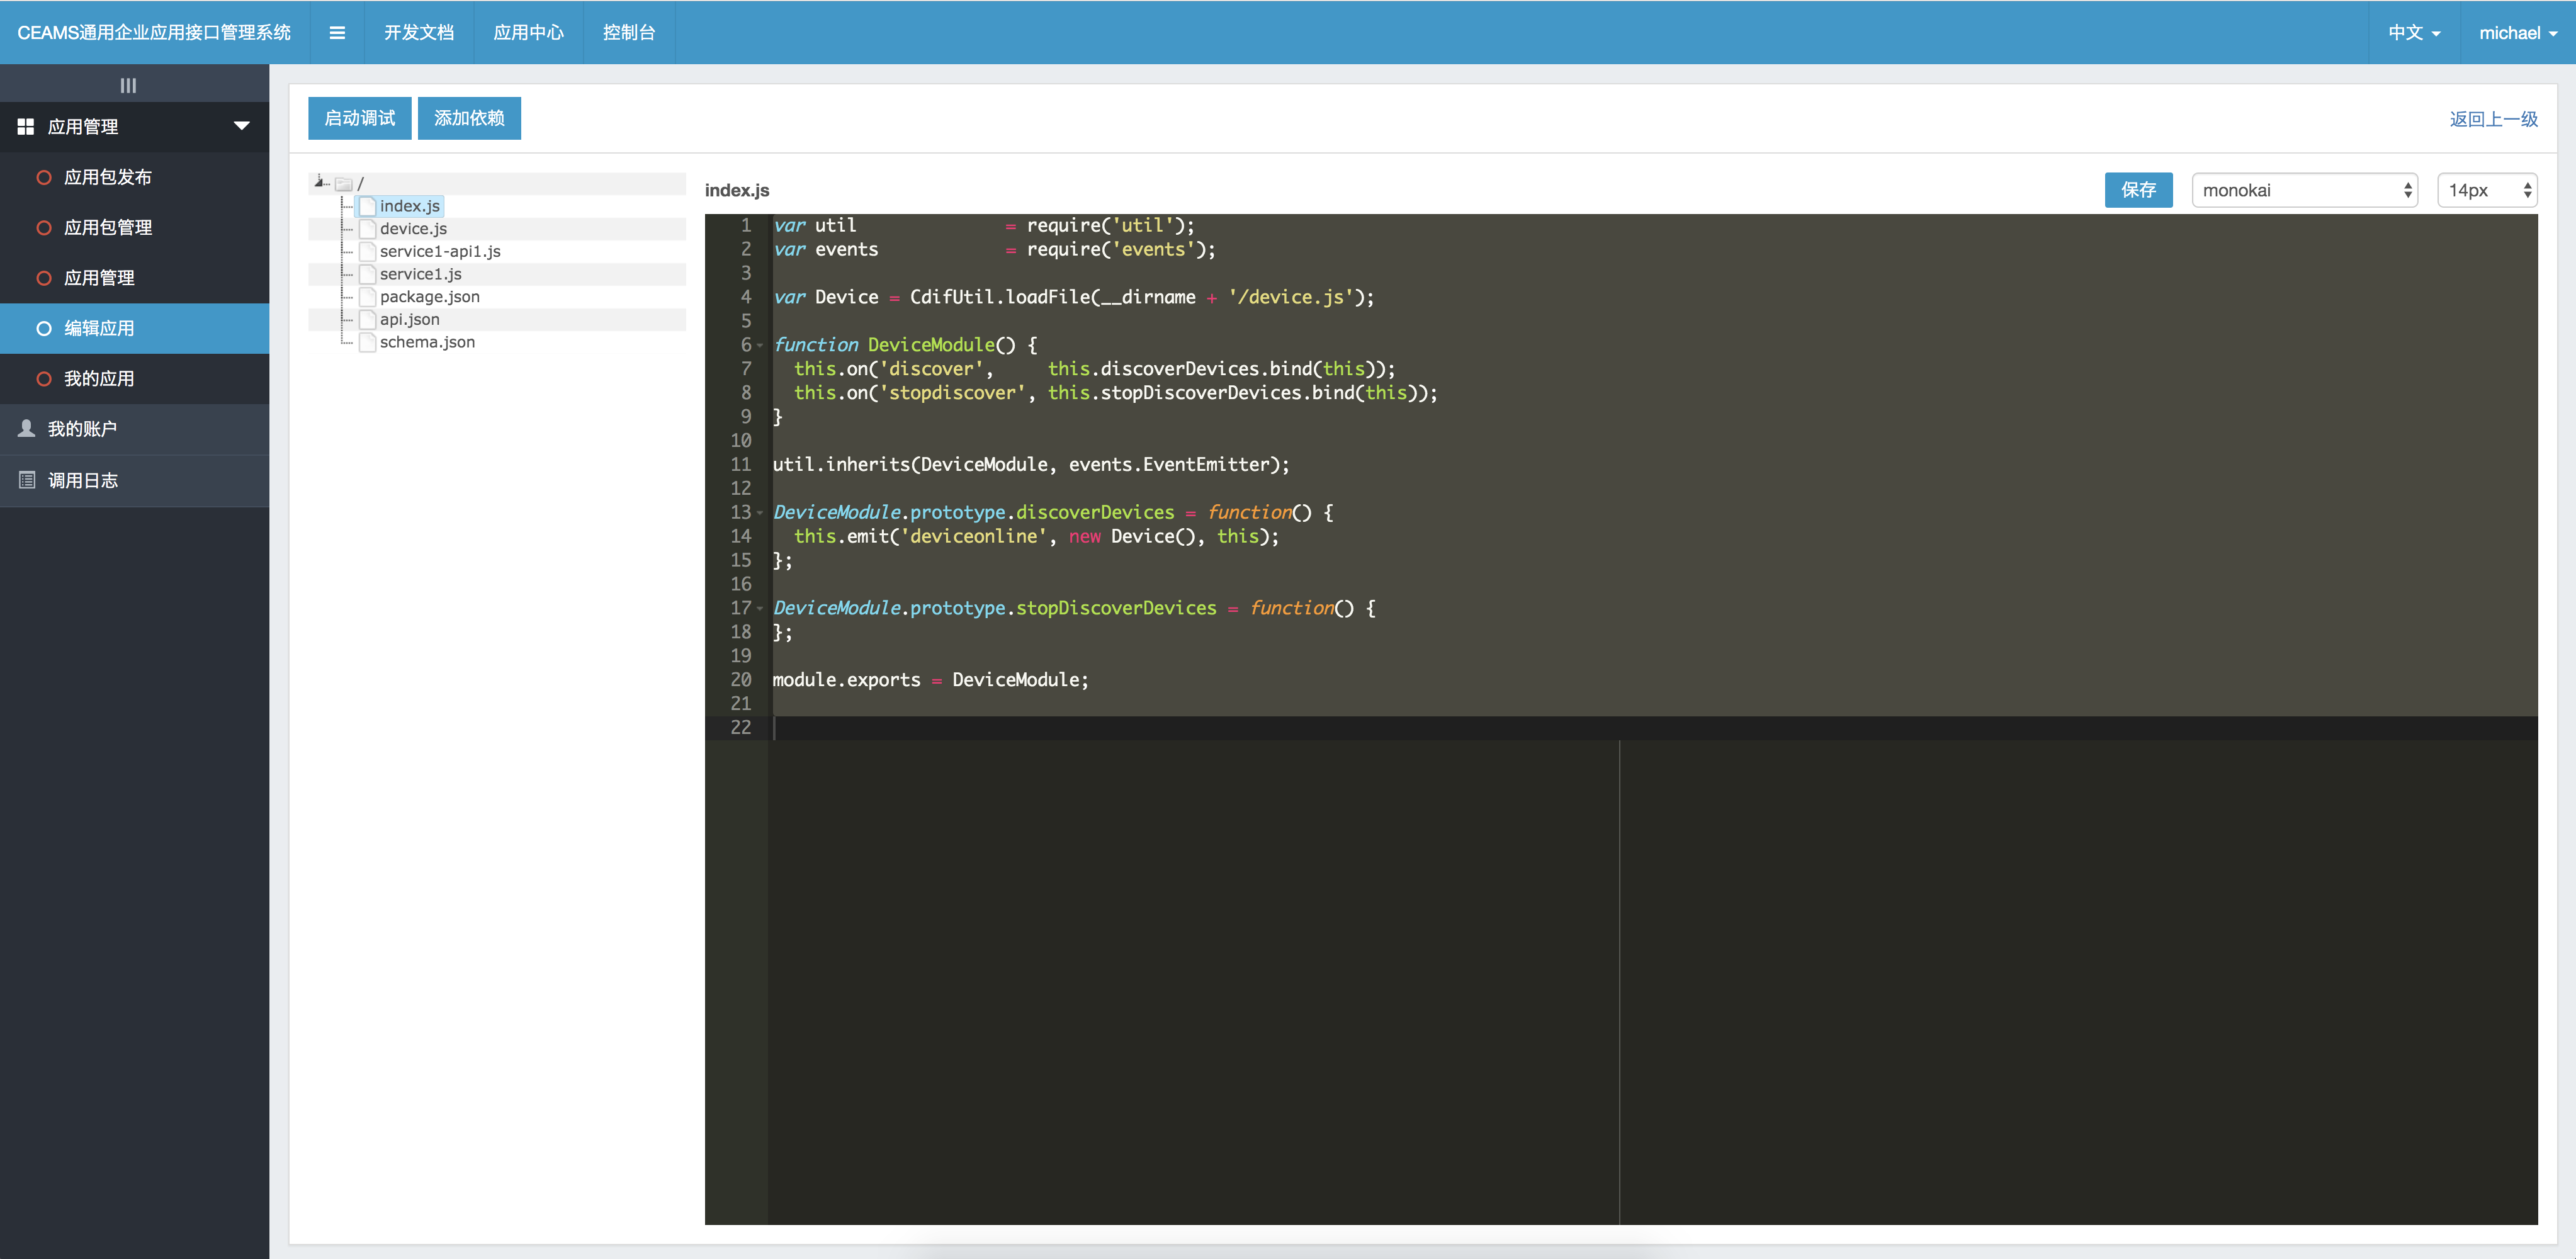Collapse the 应用管理 section with its arrow

click(x=241, y=126)
